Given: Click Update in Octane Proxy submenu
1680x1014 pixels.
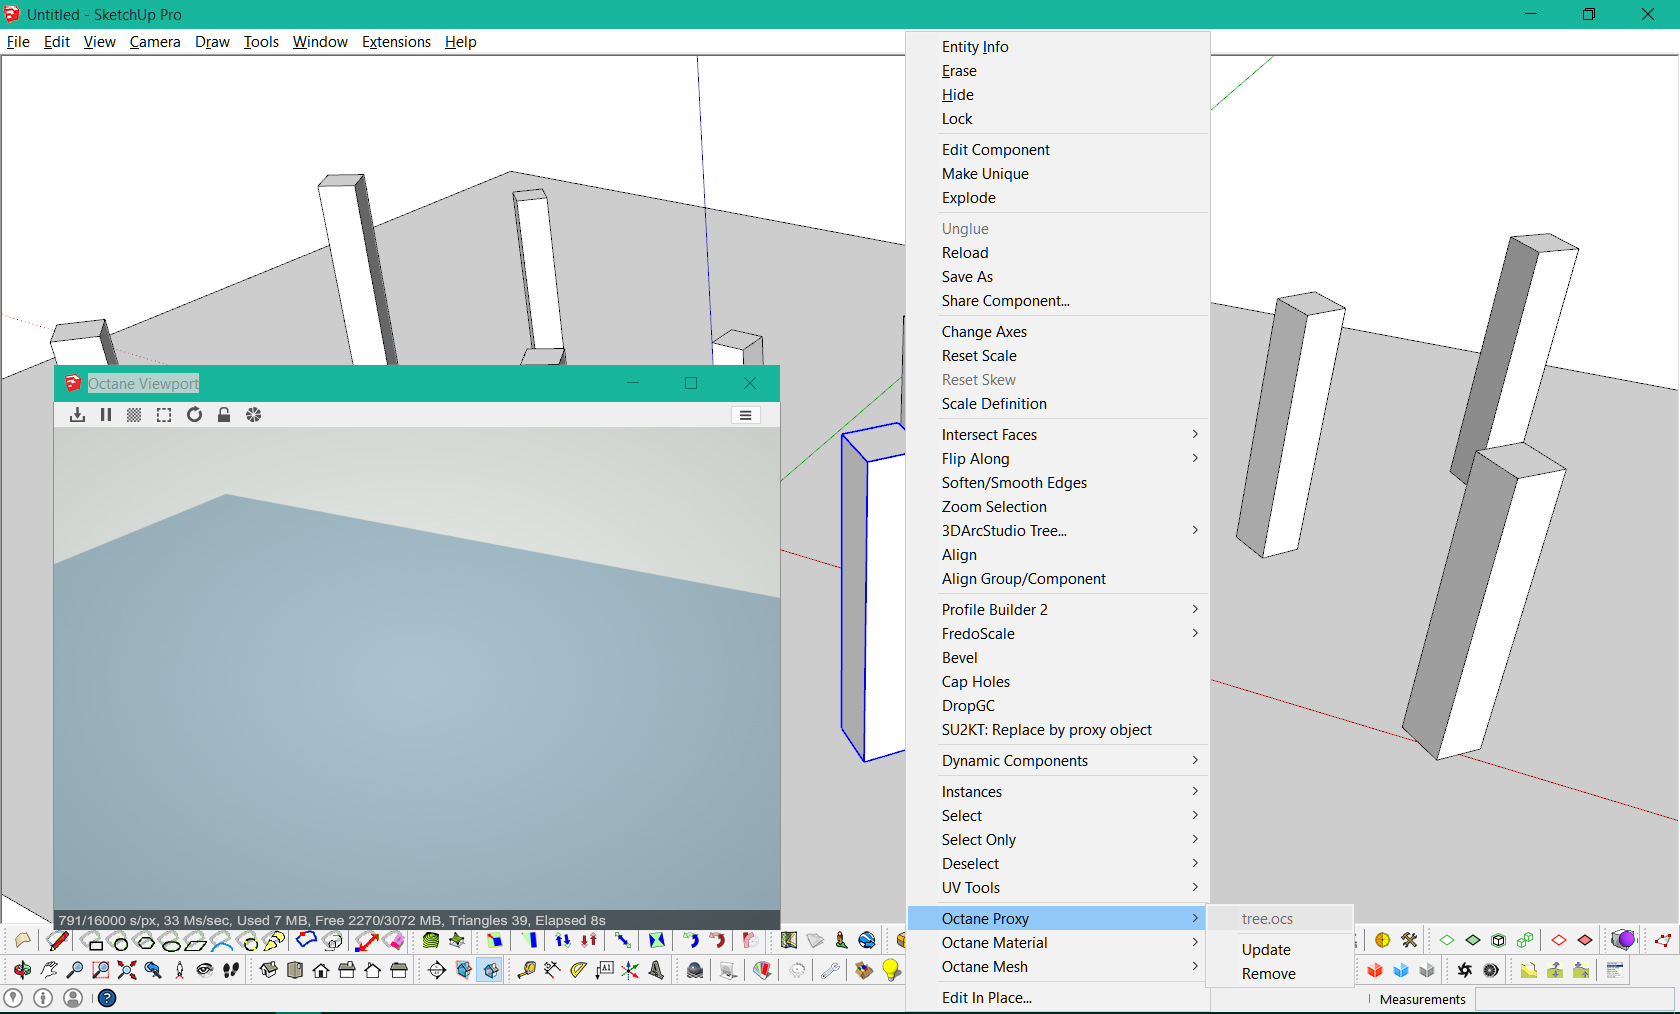Looking at the screenshot, I should [x=1280, y=950].
